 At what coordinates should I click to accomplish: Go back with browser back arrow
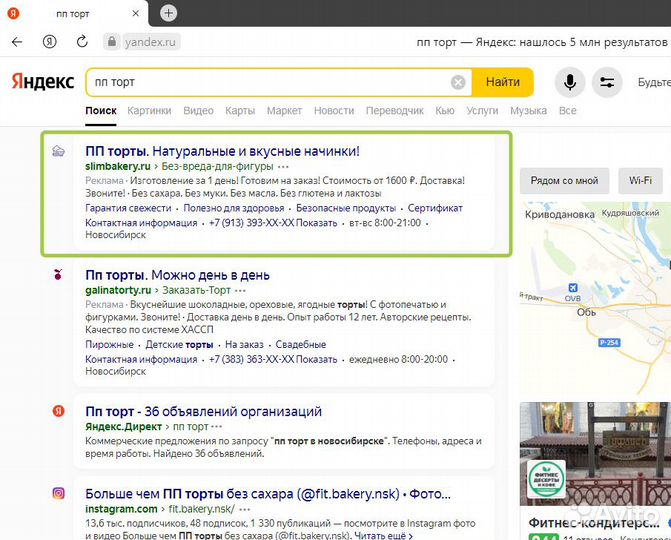pyautogui.click(x=17, y=42)
